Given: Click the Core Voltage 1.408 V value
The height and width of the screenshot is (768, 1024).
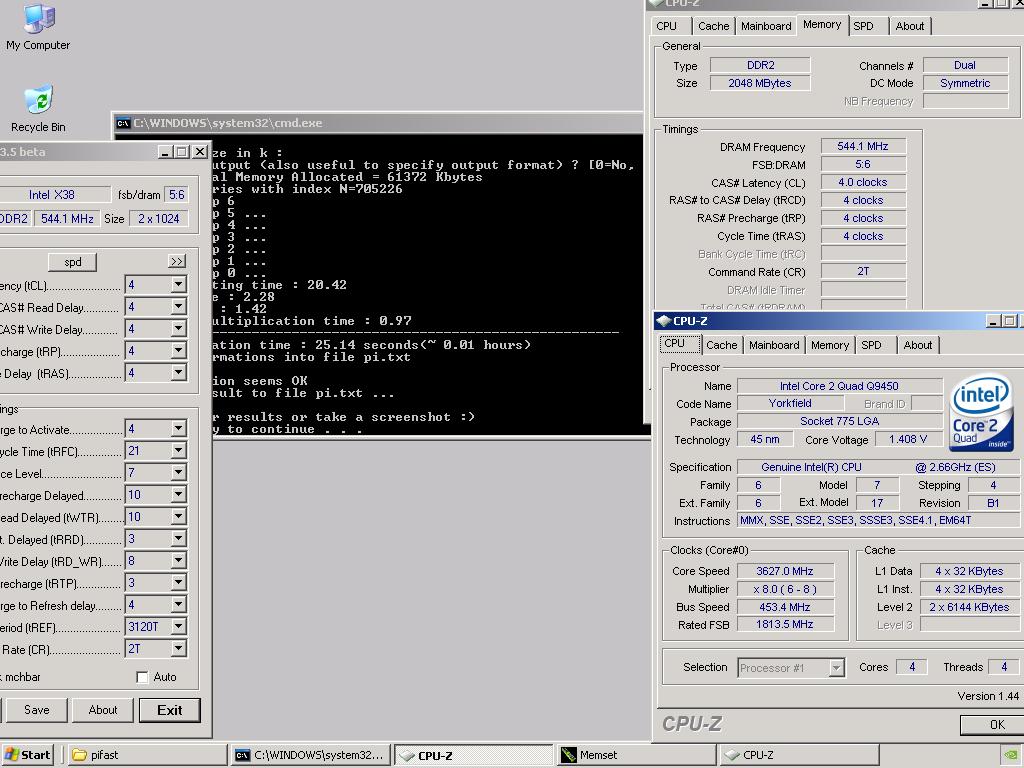Looking at the screenshot, I should point(908,440).
